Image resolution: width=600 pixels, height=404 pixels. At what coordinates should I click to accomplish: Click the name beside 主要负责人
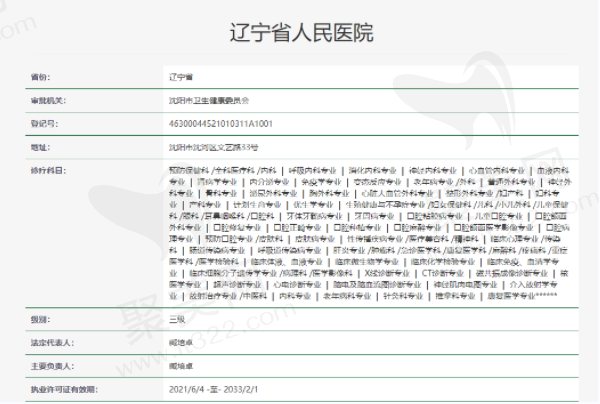coord(181,367)
